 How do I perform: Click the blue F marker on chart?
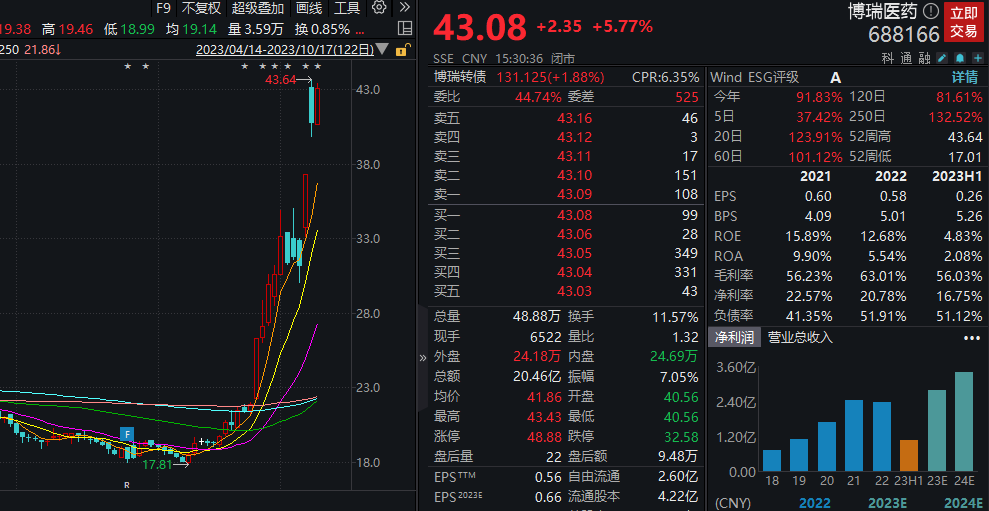(x=127, y=434)
